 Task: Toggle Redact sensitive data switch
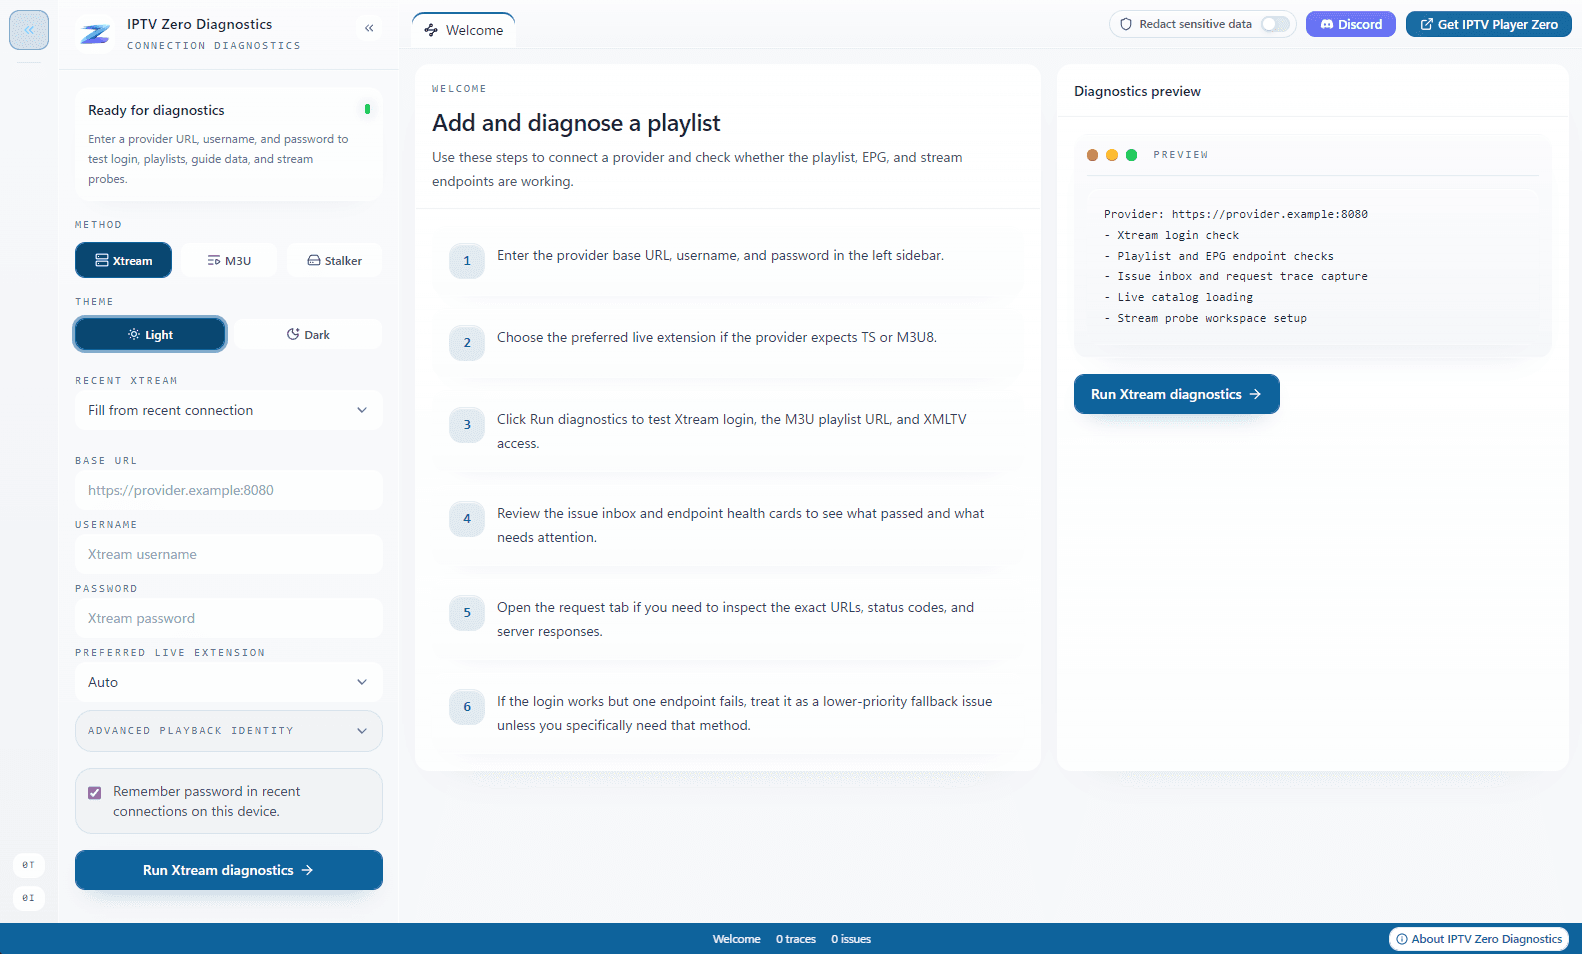pos(1274,24)
